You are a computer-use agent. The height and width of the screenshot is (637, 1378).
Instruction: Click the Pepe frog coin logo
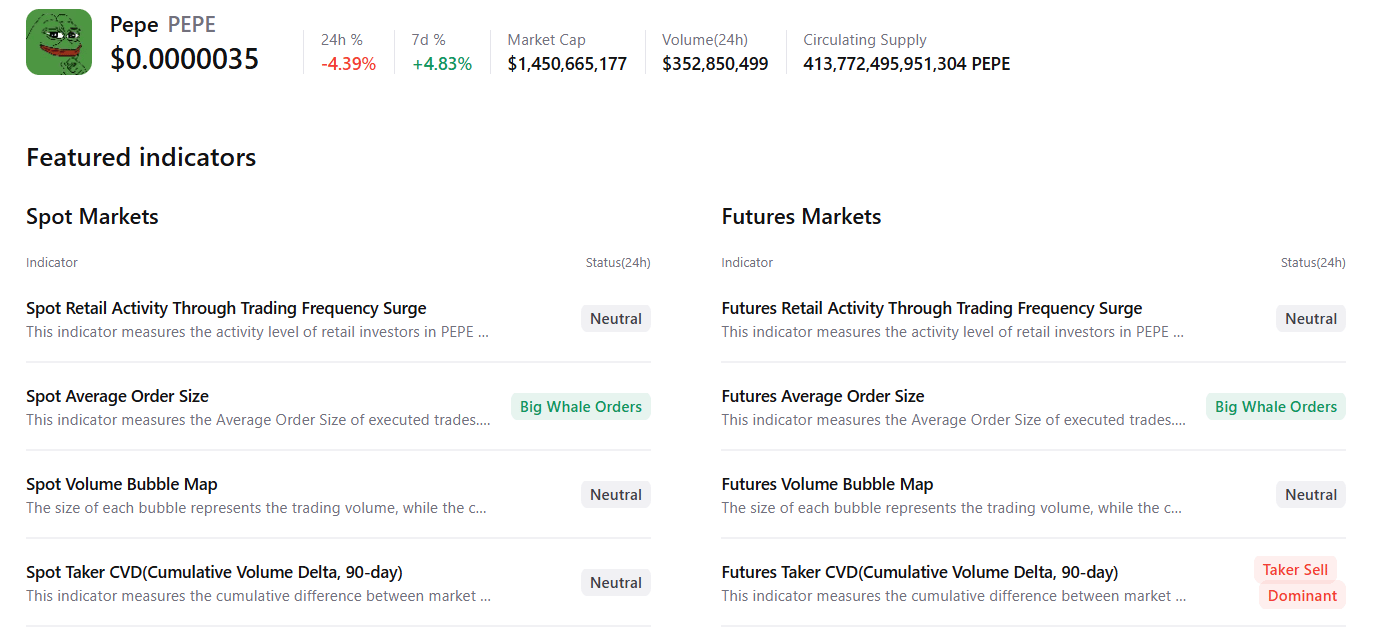[x=59, y=42]
